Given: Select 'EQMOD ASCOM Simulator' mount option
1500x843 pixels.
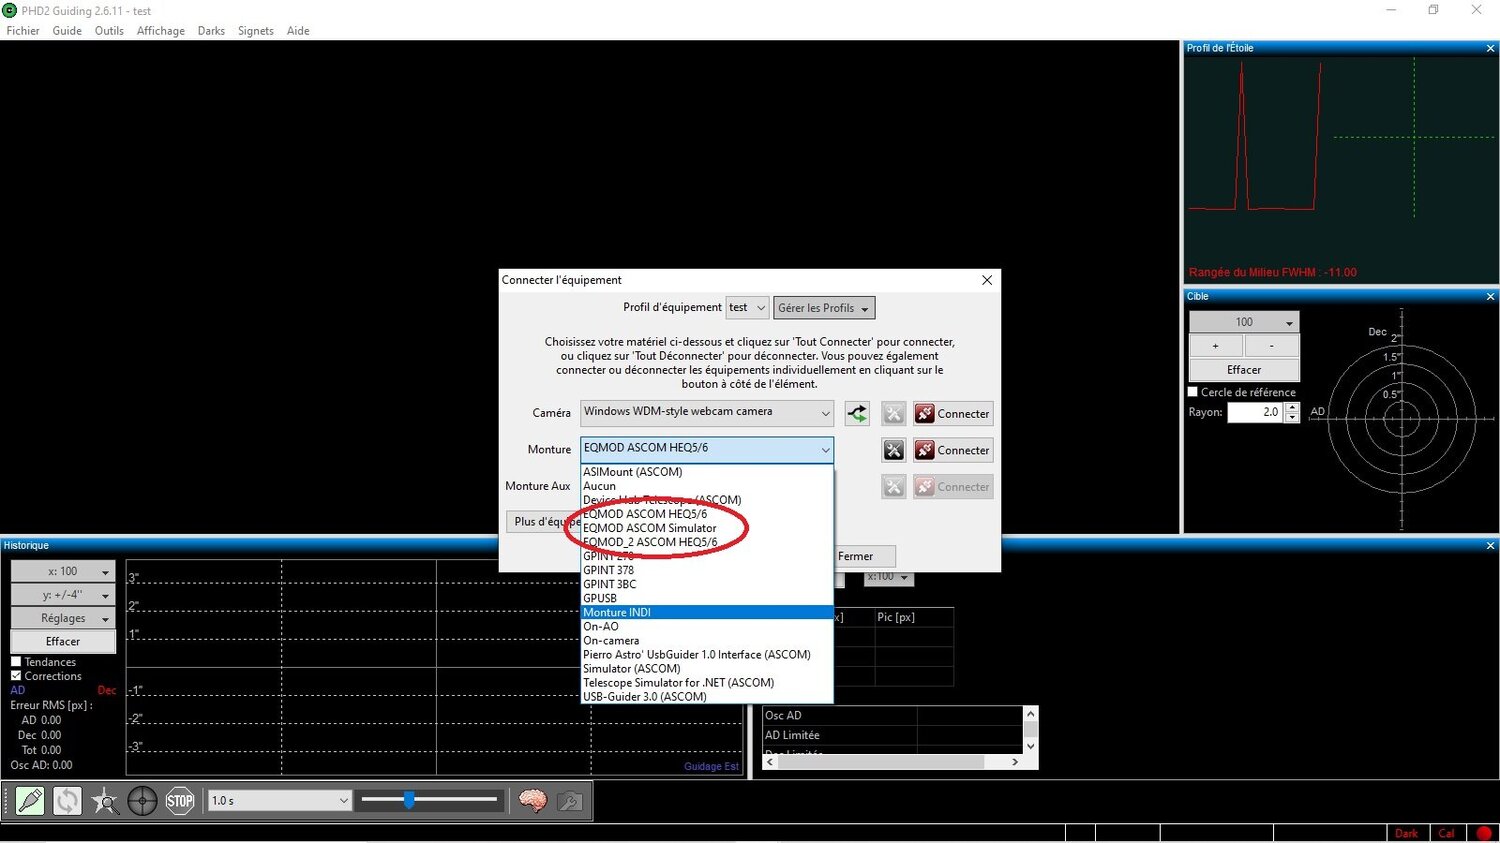Looking at the screenshot, I should [x=707, y=528].
